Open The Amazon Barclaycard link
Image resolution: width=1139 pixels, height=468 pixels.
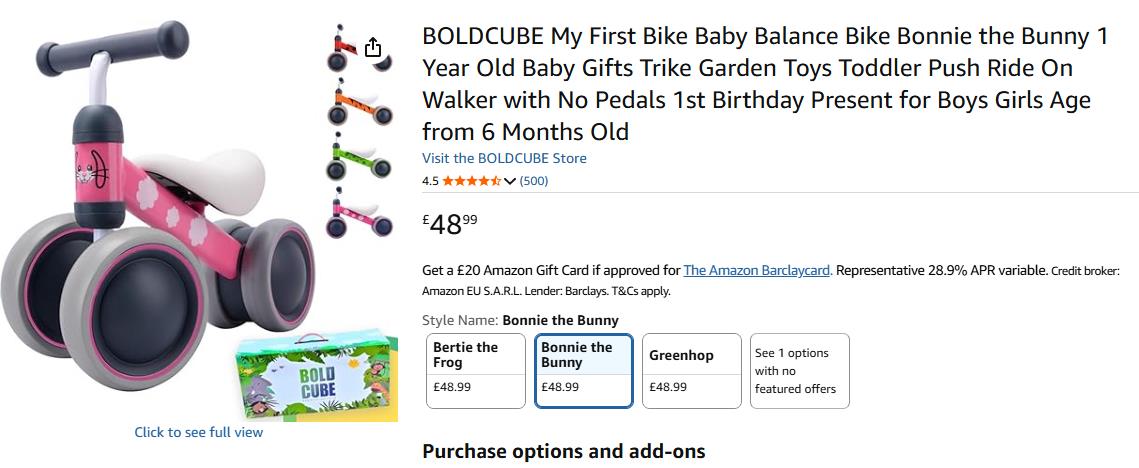(757, 270)
